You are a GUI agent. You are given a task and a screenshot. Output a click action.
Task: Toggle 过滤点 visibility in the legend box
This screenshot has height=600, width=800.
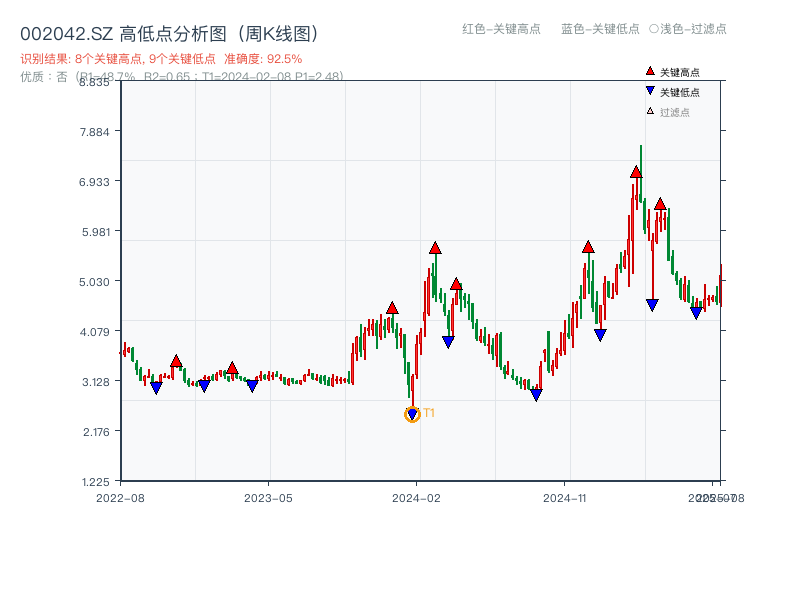pos(665,112)
